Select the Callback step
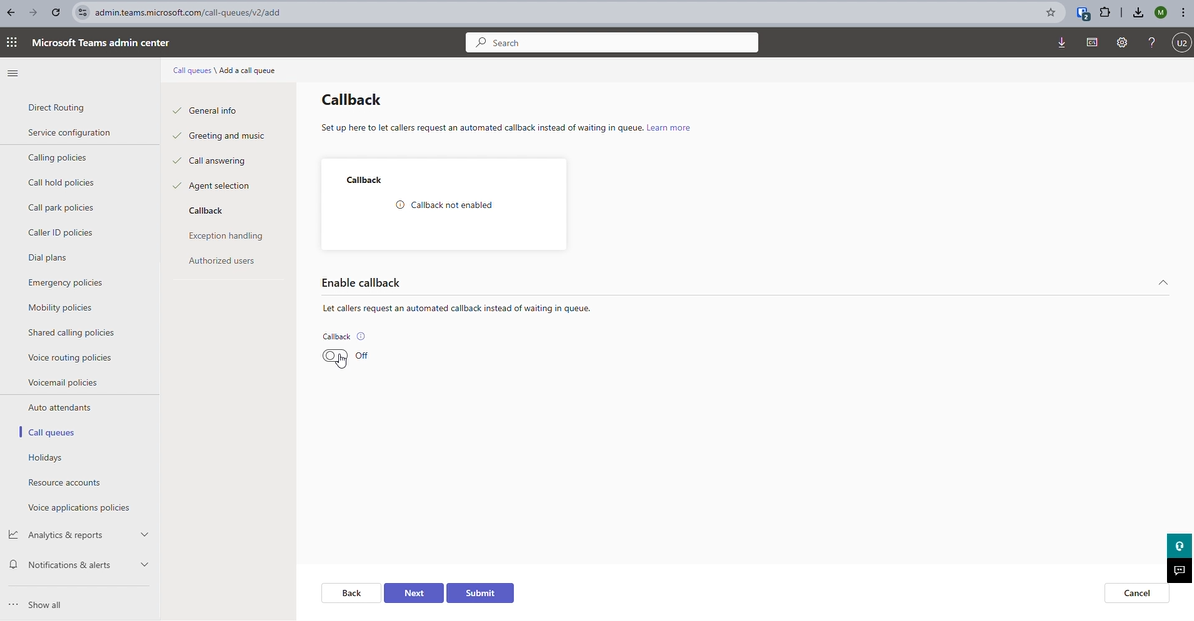This screenshot has height=621, width=1194. coord(206,211)
